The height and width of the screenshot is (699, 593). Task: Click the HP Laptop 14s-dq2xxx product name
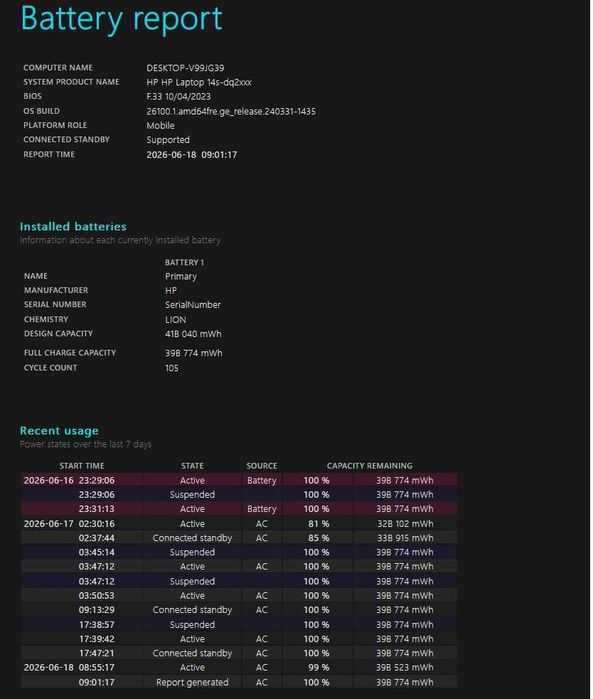click(199, 82)
